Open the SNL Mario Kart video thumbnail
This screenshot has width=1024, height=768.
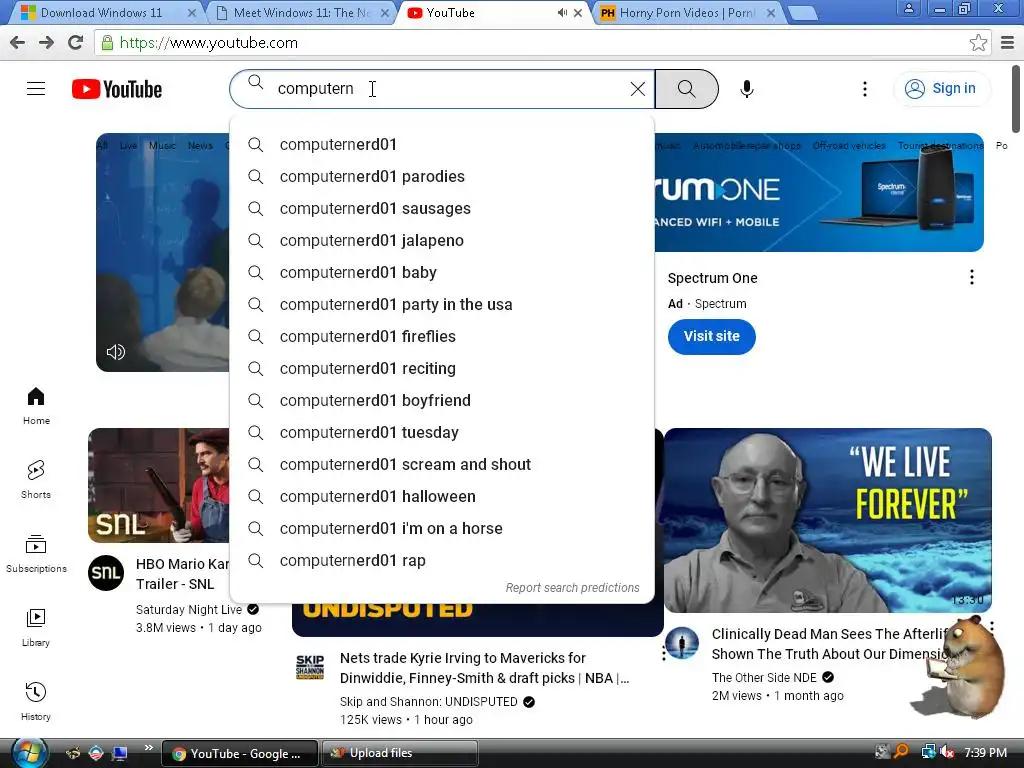pos(159,485)
